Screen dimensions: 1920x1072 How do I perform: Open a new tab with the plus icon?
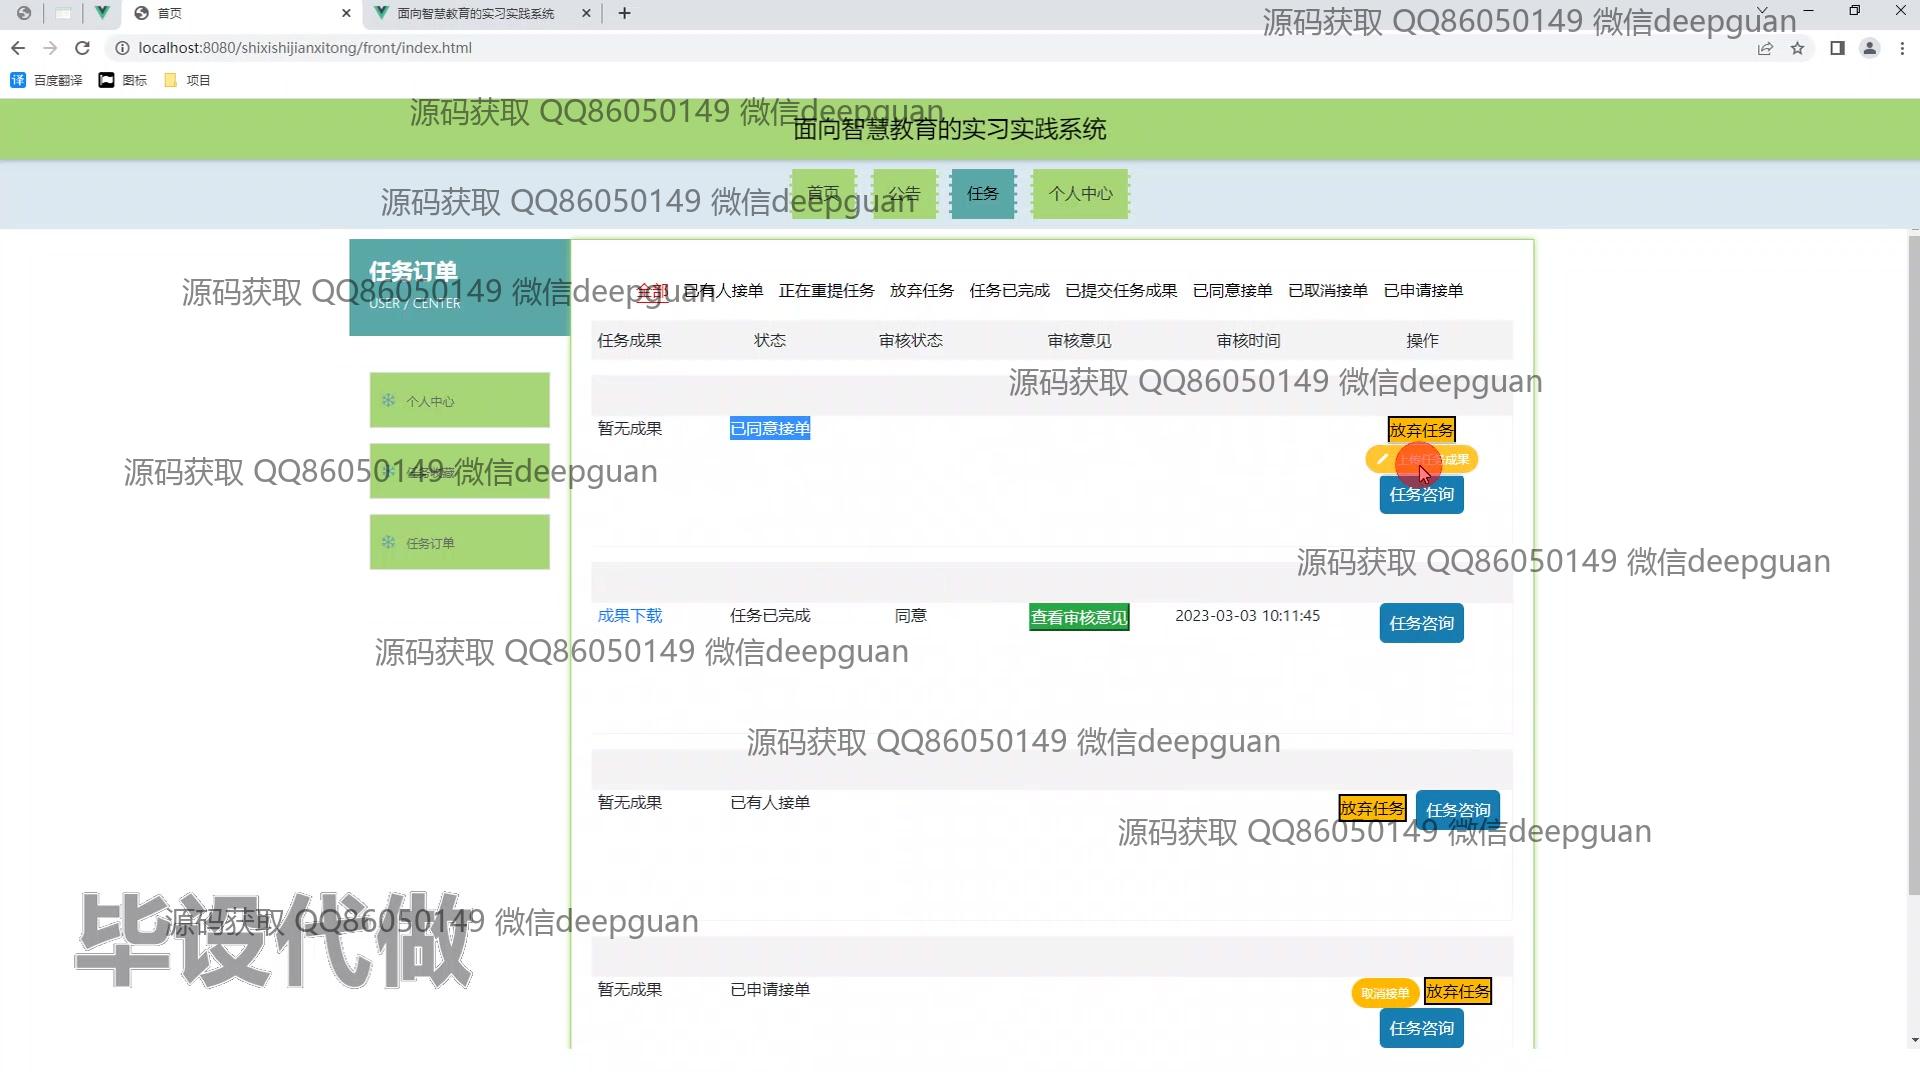(x=625, y=13)
